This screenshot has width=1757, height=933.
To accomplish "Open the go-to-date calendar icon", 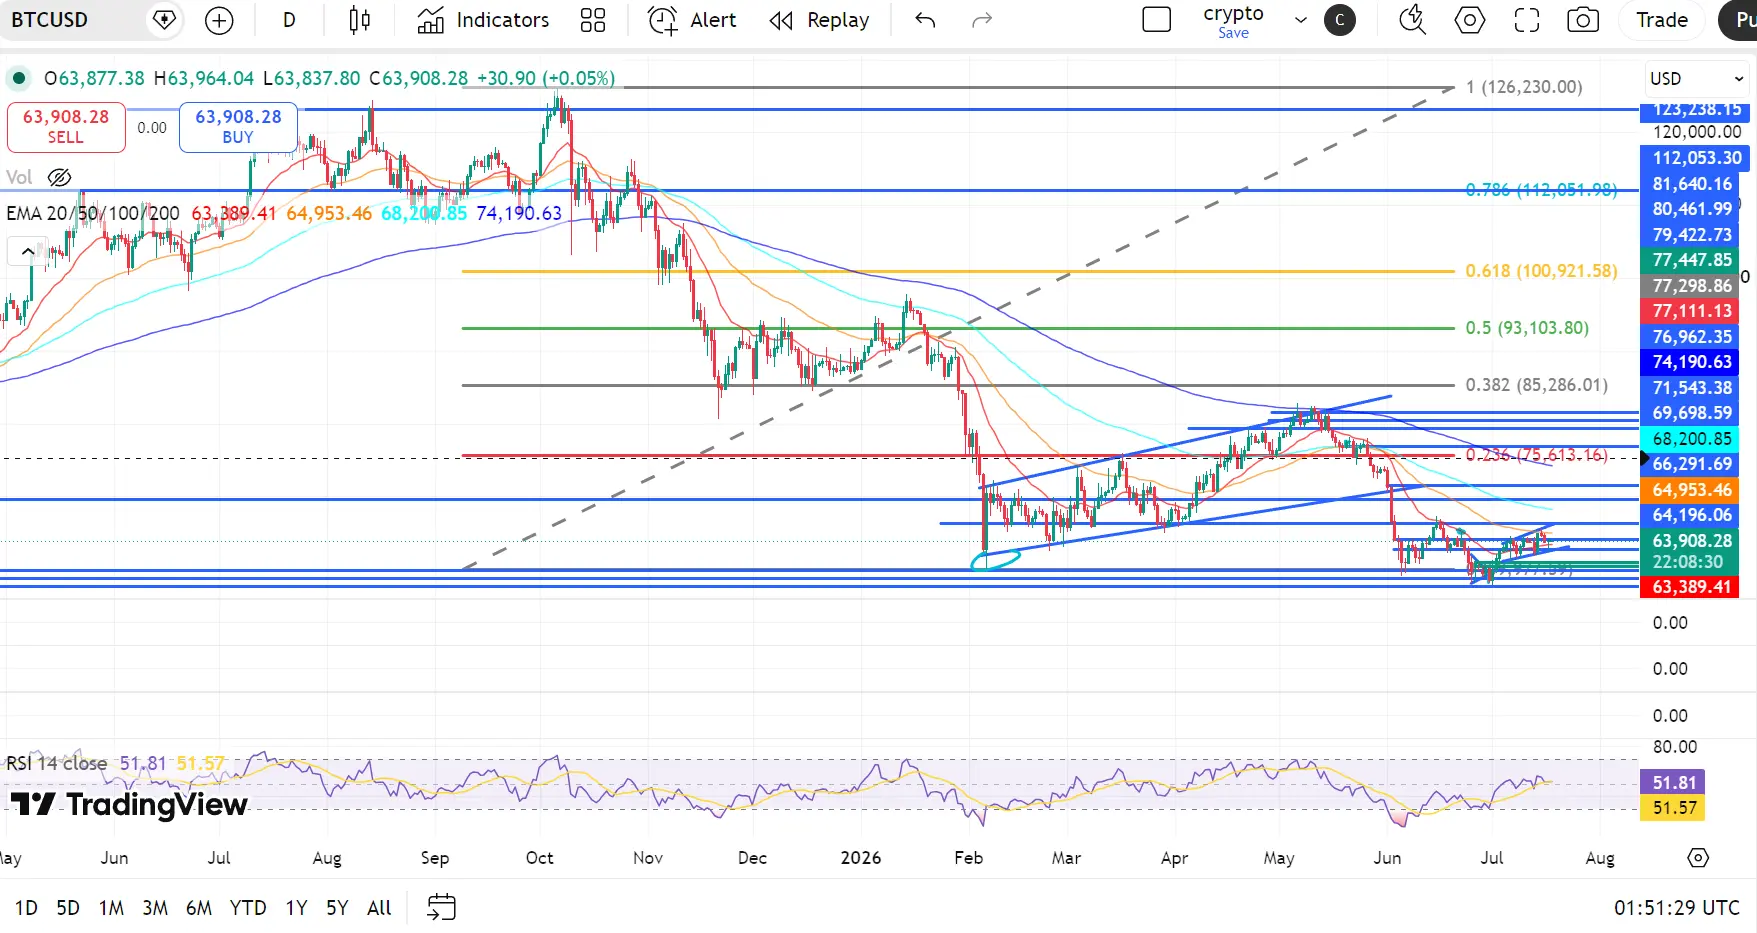I will pos(441,907).
